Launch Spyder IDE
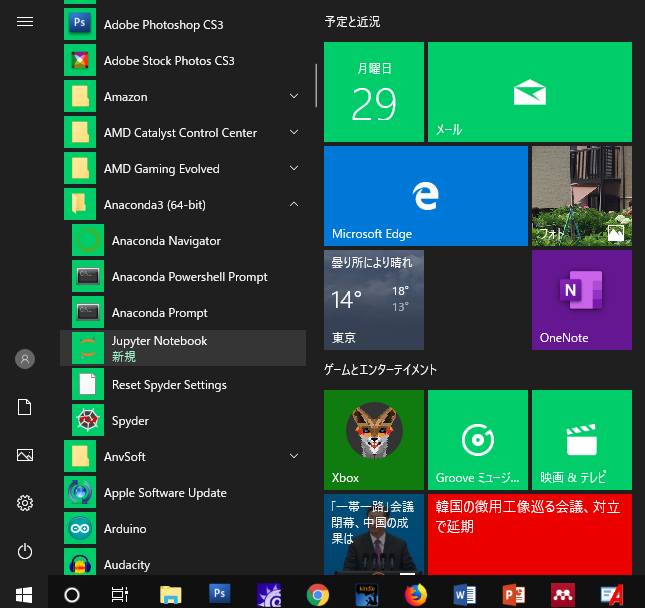This screenshot has width=645, height=608. click(x=184, y=421)
